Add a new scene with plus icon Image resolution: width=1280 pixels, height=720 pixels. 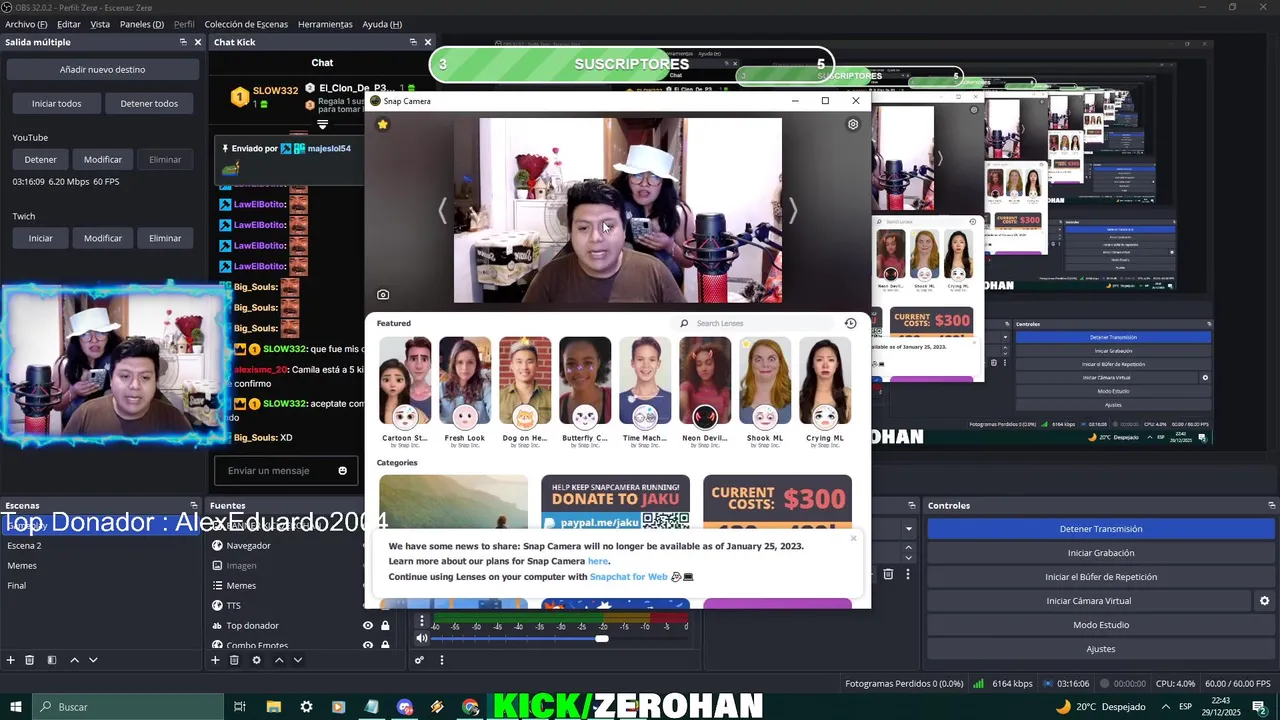11,660
